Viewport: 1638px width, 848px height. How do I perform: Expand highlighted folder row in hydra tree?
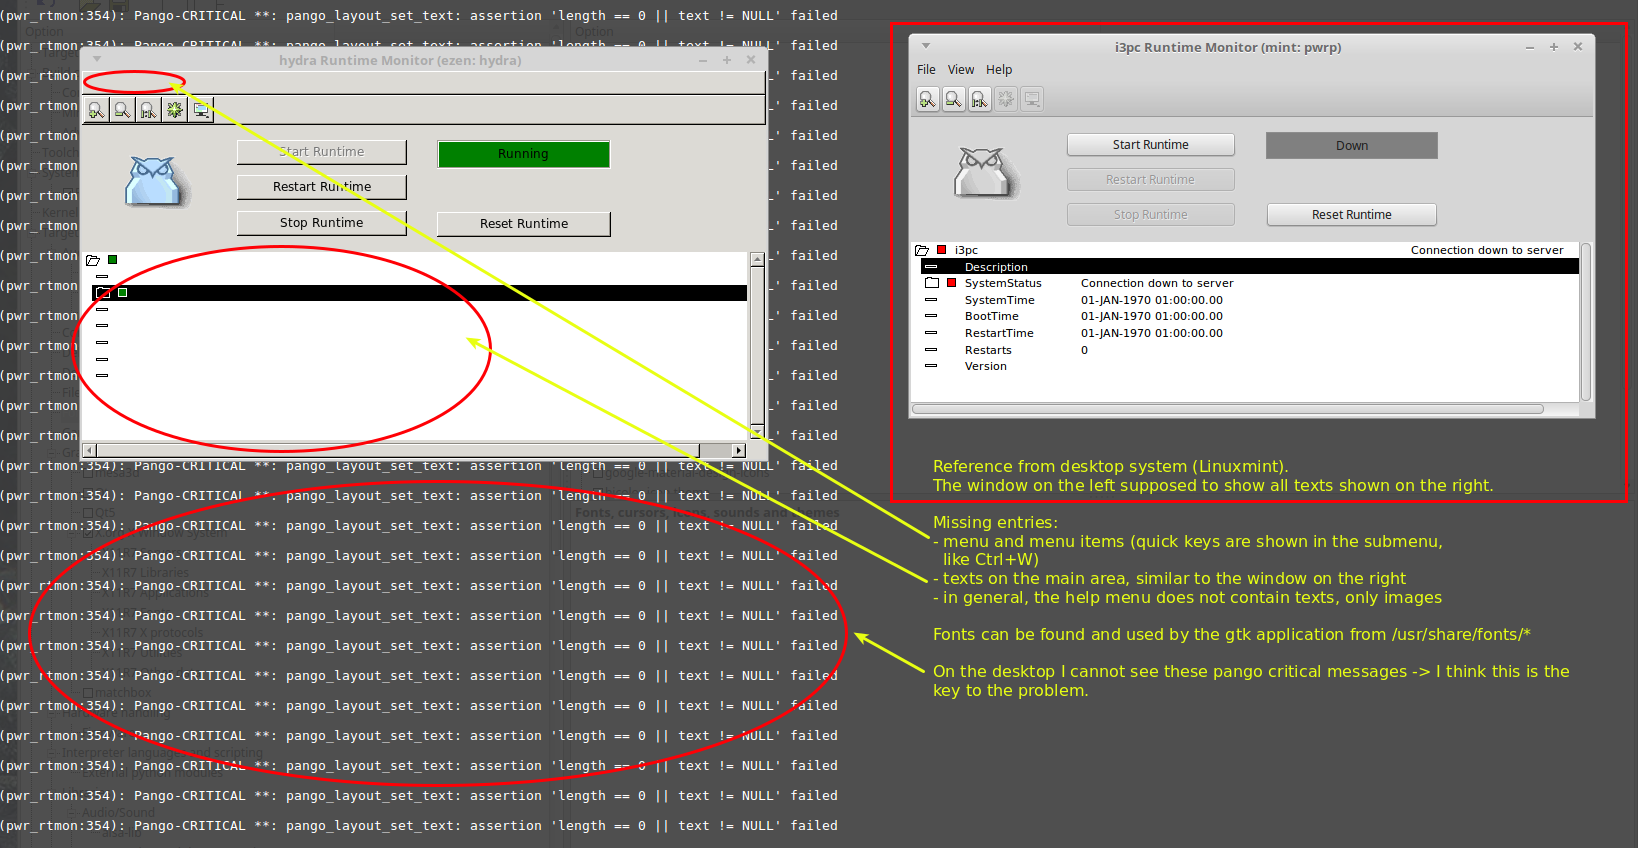(x=103, y=293)
